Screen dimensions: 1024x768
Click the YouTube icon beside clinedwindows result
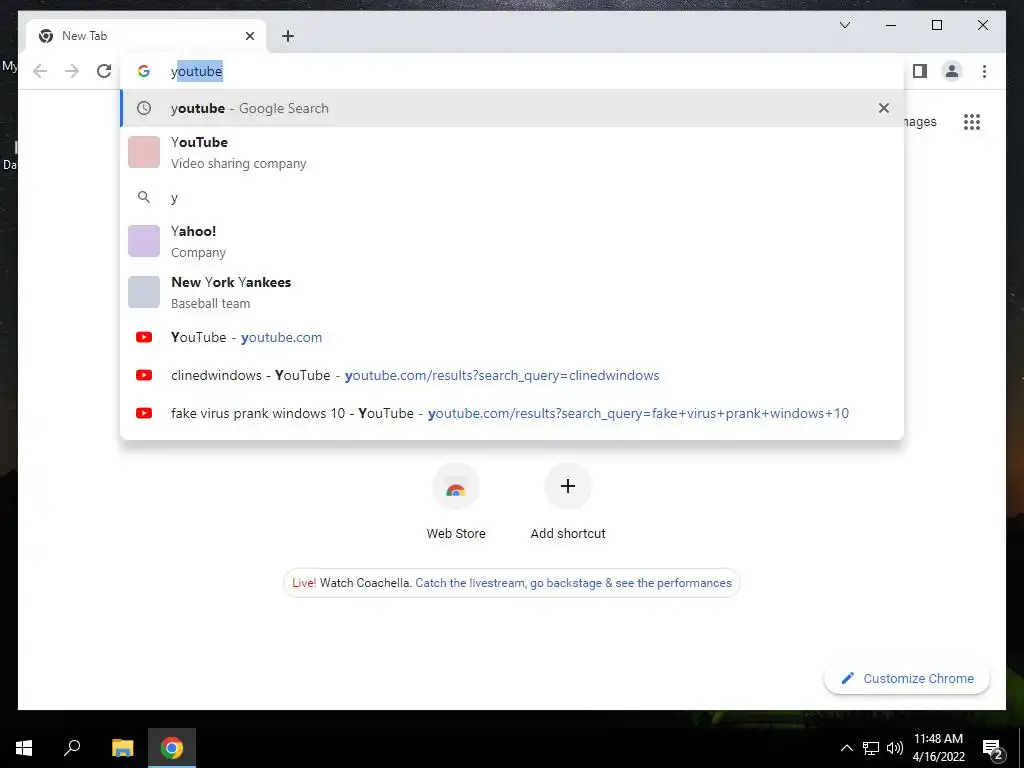tap(144, 376)
